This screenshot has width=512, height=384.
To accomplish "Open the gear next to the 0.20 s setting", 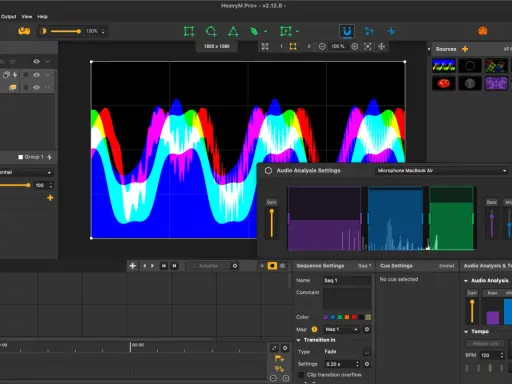I will (x=367, y=364).
